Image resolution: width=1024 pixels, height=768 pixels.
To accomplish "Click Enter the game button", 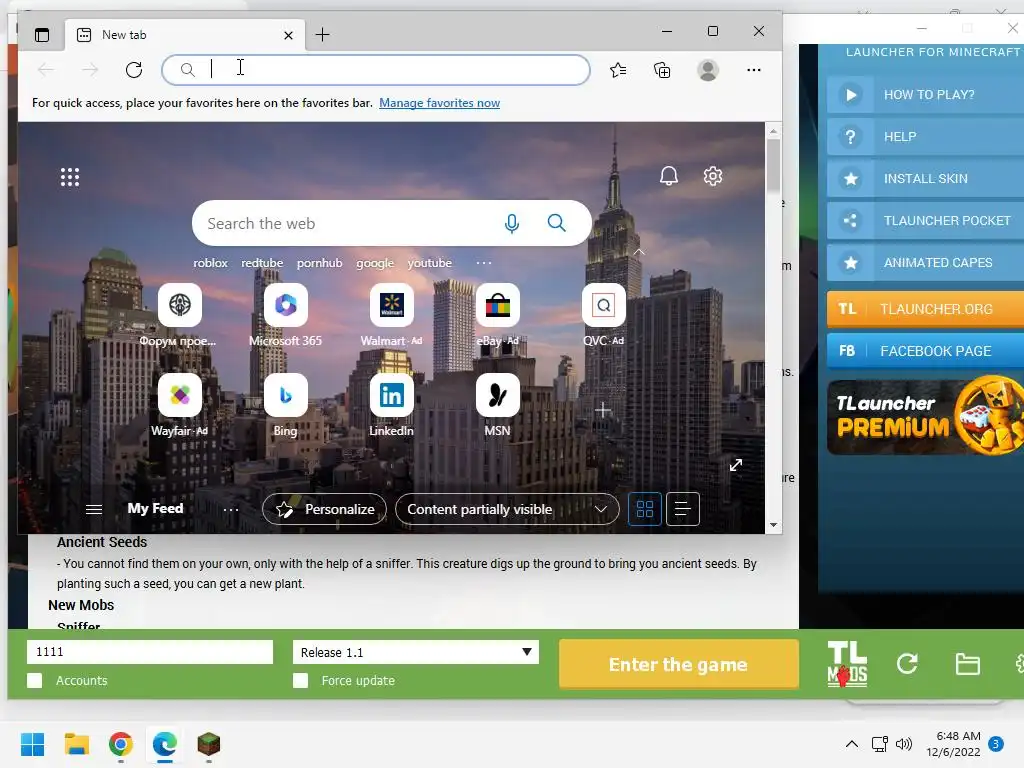I will tap(679, 664).
